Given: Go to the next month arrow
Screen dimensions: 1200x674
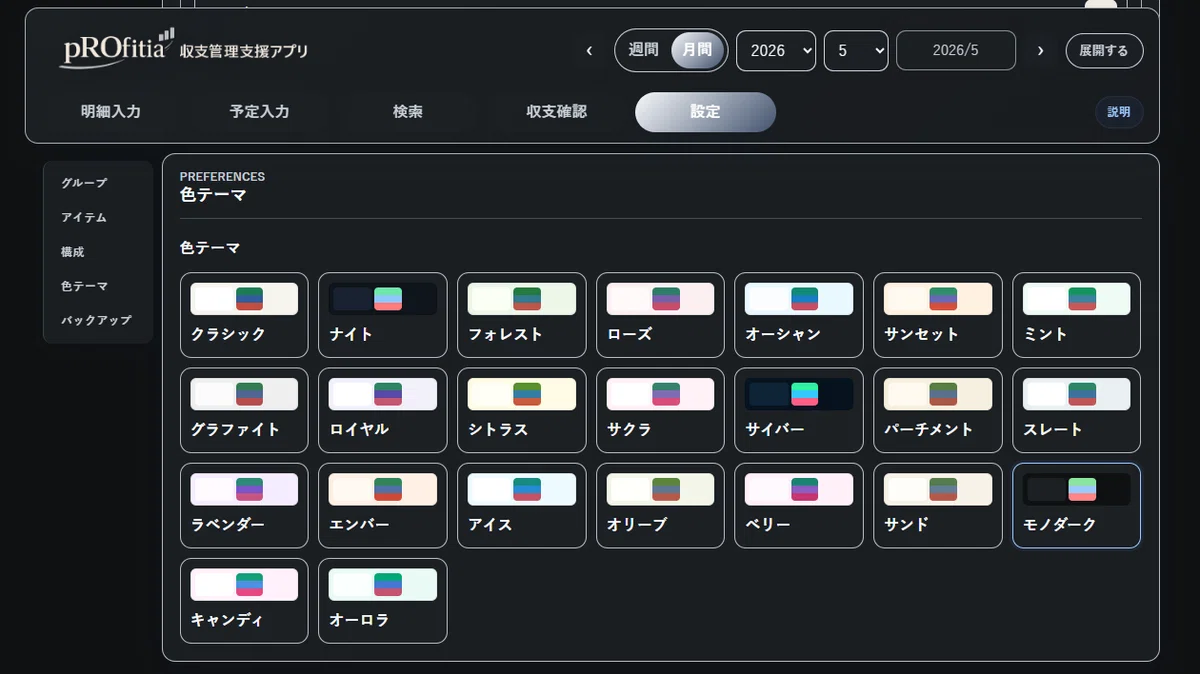Looking at the screenshot, I should pos(1041,50).
